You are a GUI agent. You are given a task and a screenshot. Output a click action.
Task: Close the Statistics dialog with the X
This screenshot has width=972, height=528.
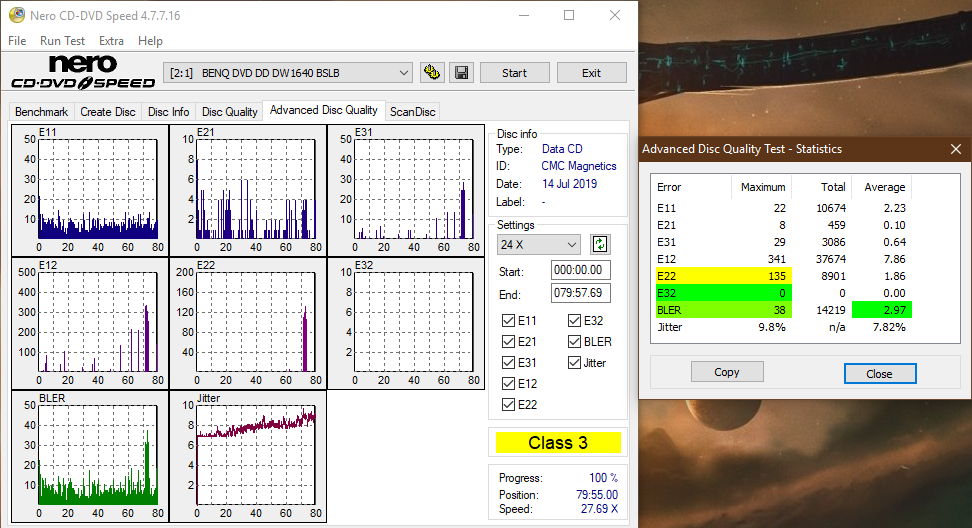pyautogui.click(x=955, y=149)
